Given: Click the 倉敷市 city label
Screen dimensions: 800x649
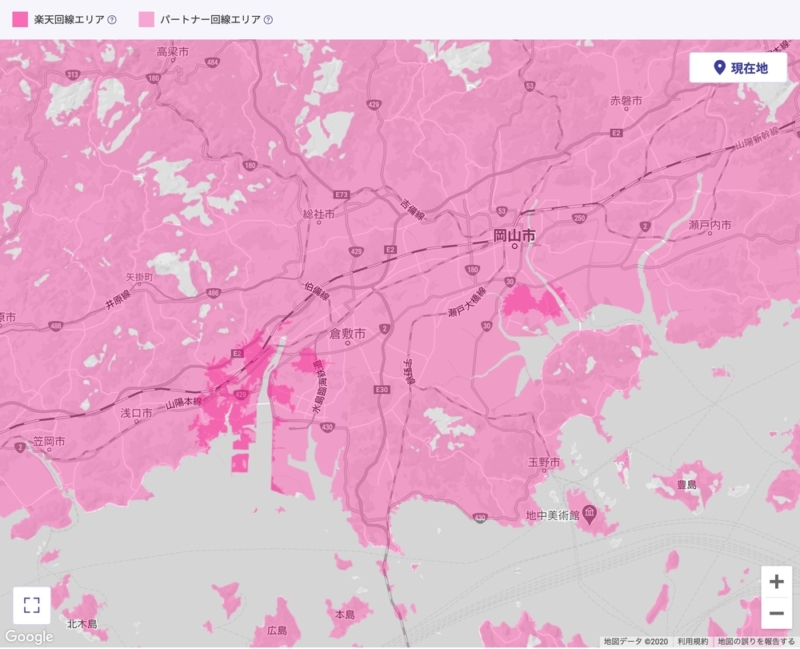Looking at the screenshot, I should click(x=347, y=334).
